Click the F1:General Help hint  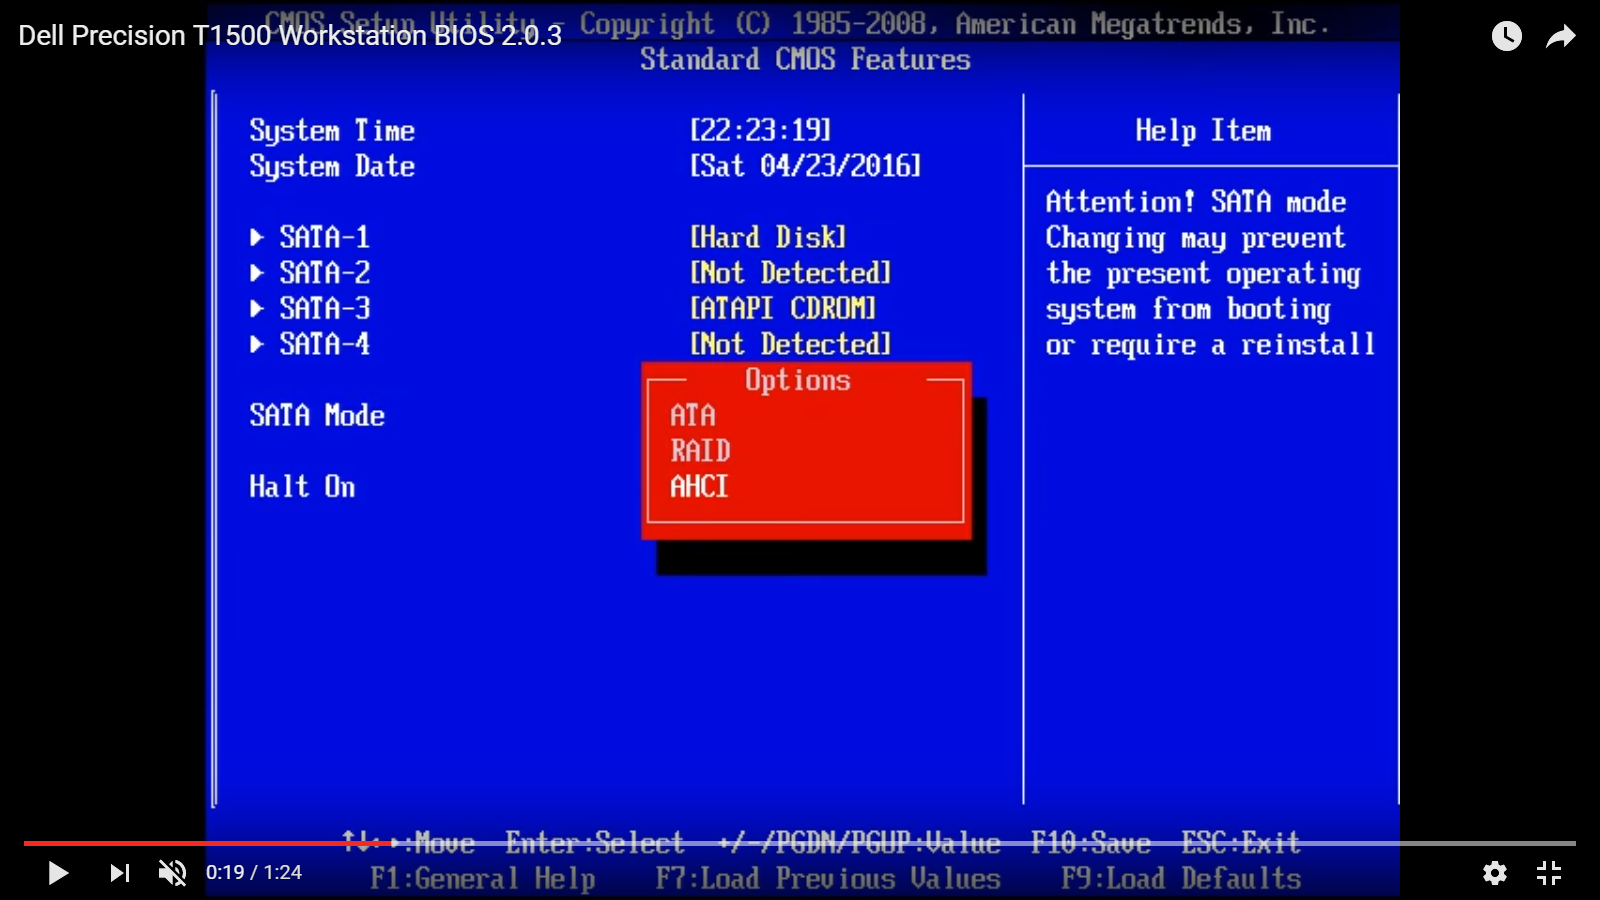point(482,879)
